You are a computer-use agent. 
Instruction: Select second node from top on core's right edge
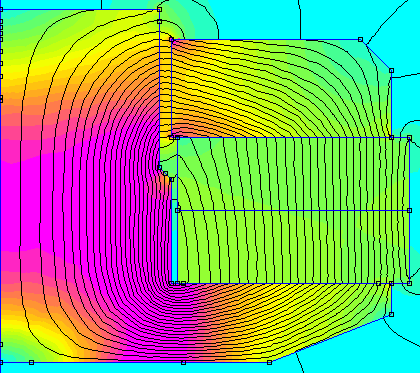(159, 22)
